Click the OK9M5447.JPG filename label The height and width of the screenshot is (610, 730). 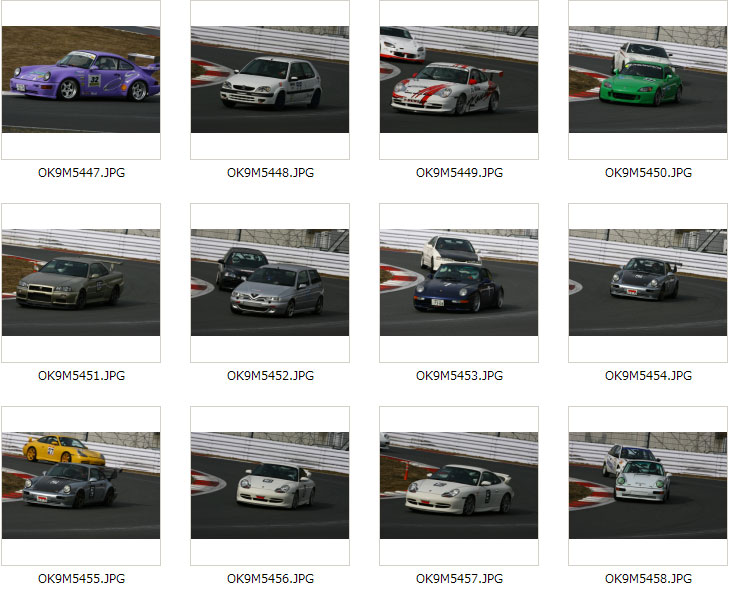[81, 173]
